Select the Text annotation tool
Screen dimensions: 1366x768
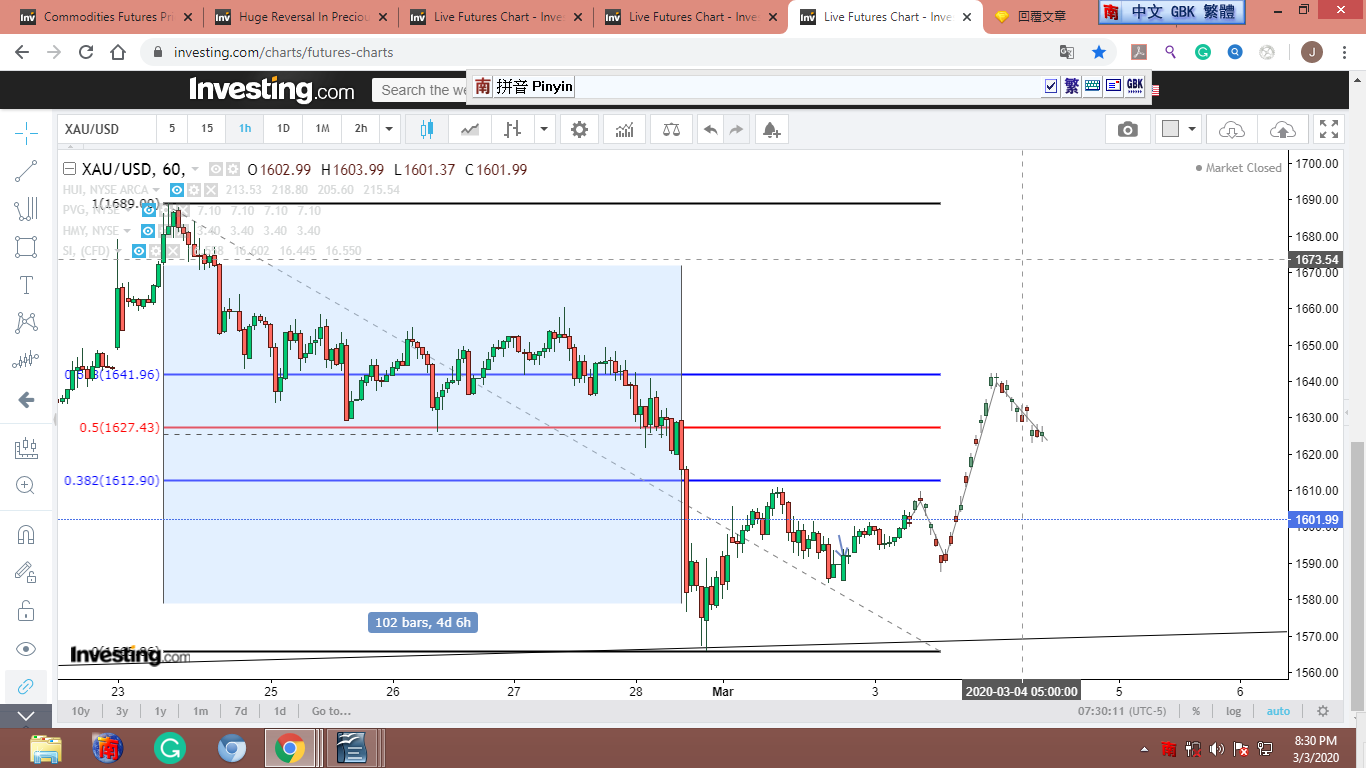pyautogui.click(x=26, y=285)
